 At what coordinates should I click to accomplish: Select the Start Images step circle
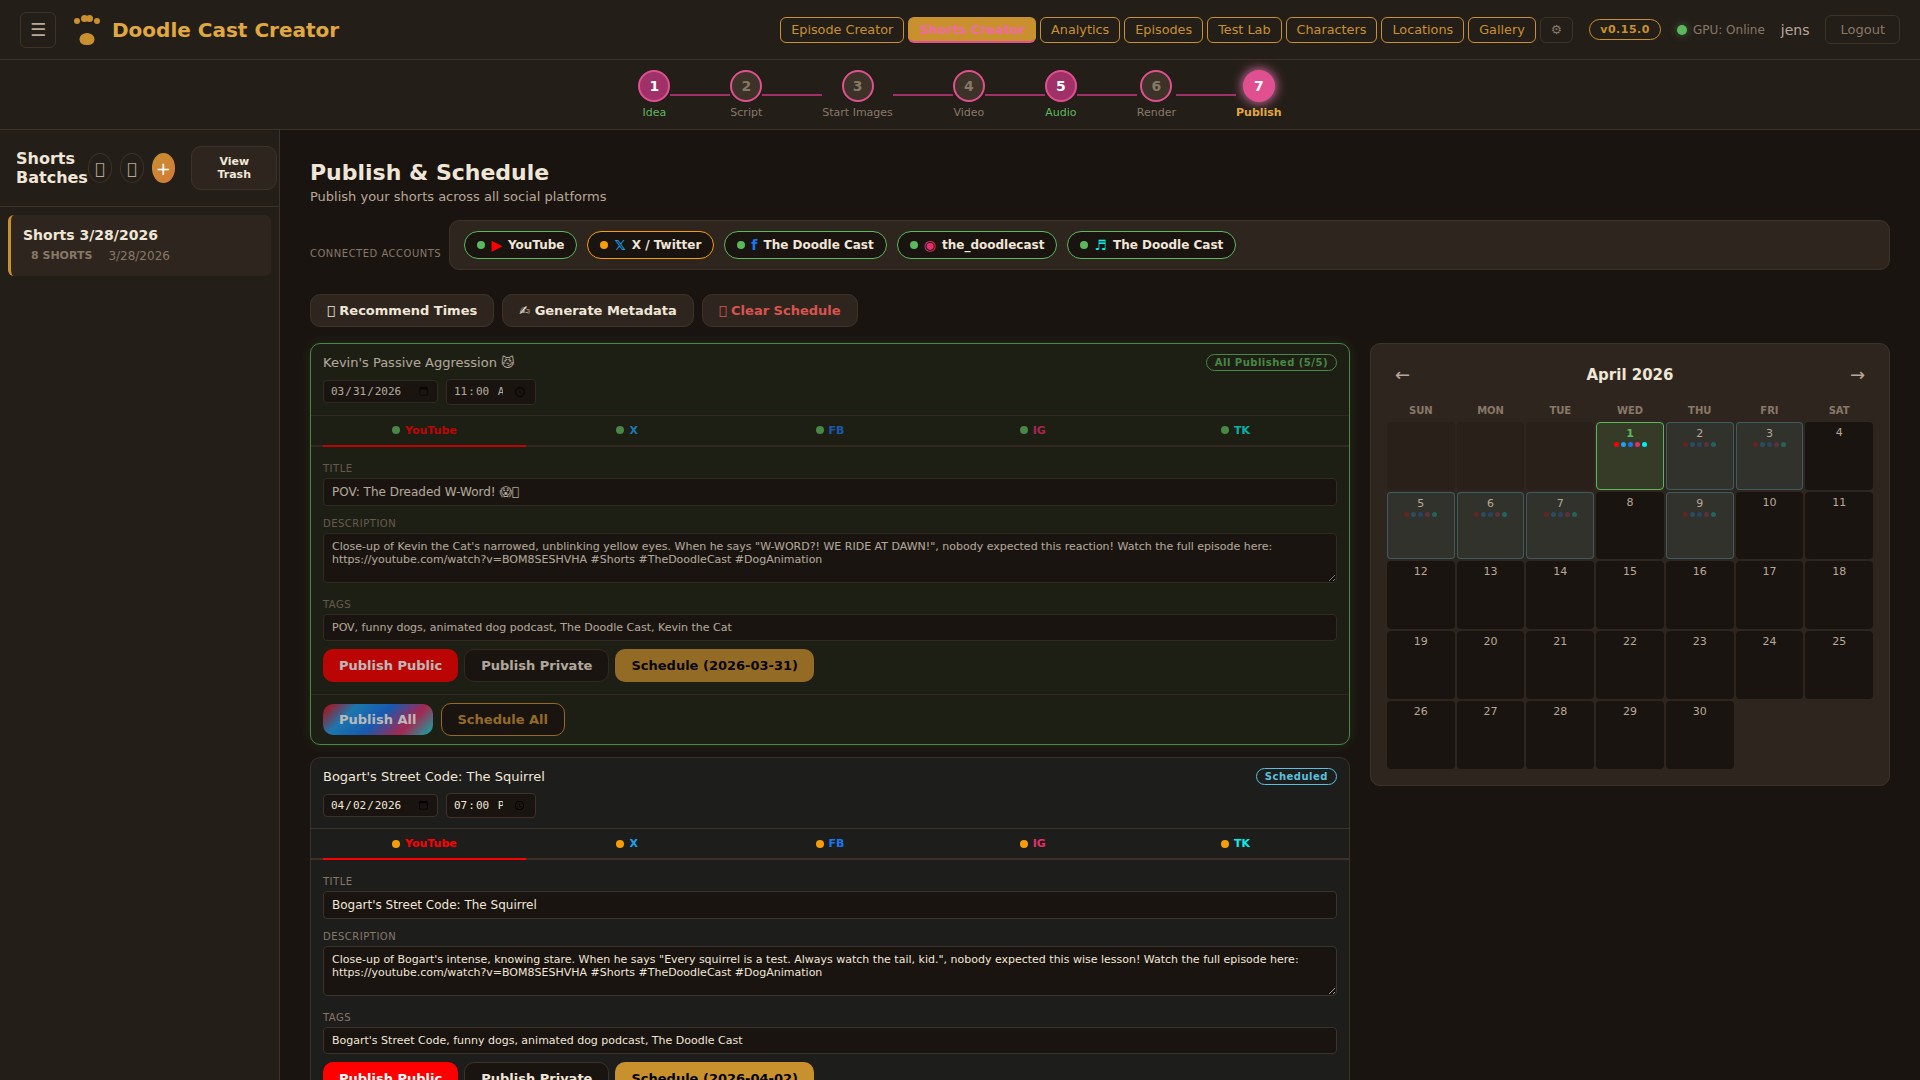[856, 86]
